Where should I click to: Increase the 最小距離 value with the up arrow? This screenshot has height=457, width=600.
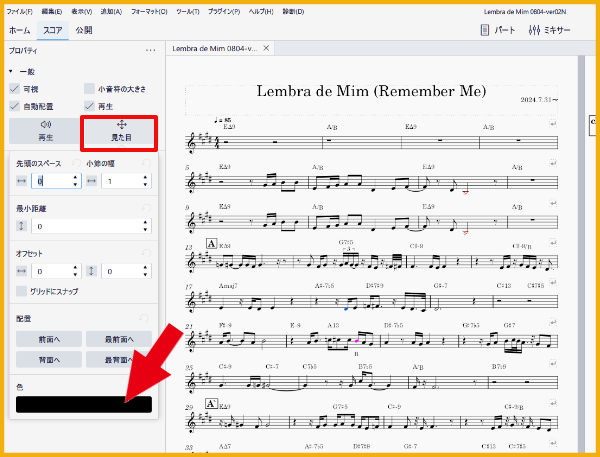coord(145,222)
